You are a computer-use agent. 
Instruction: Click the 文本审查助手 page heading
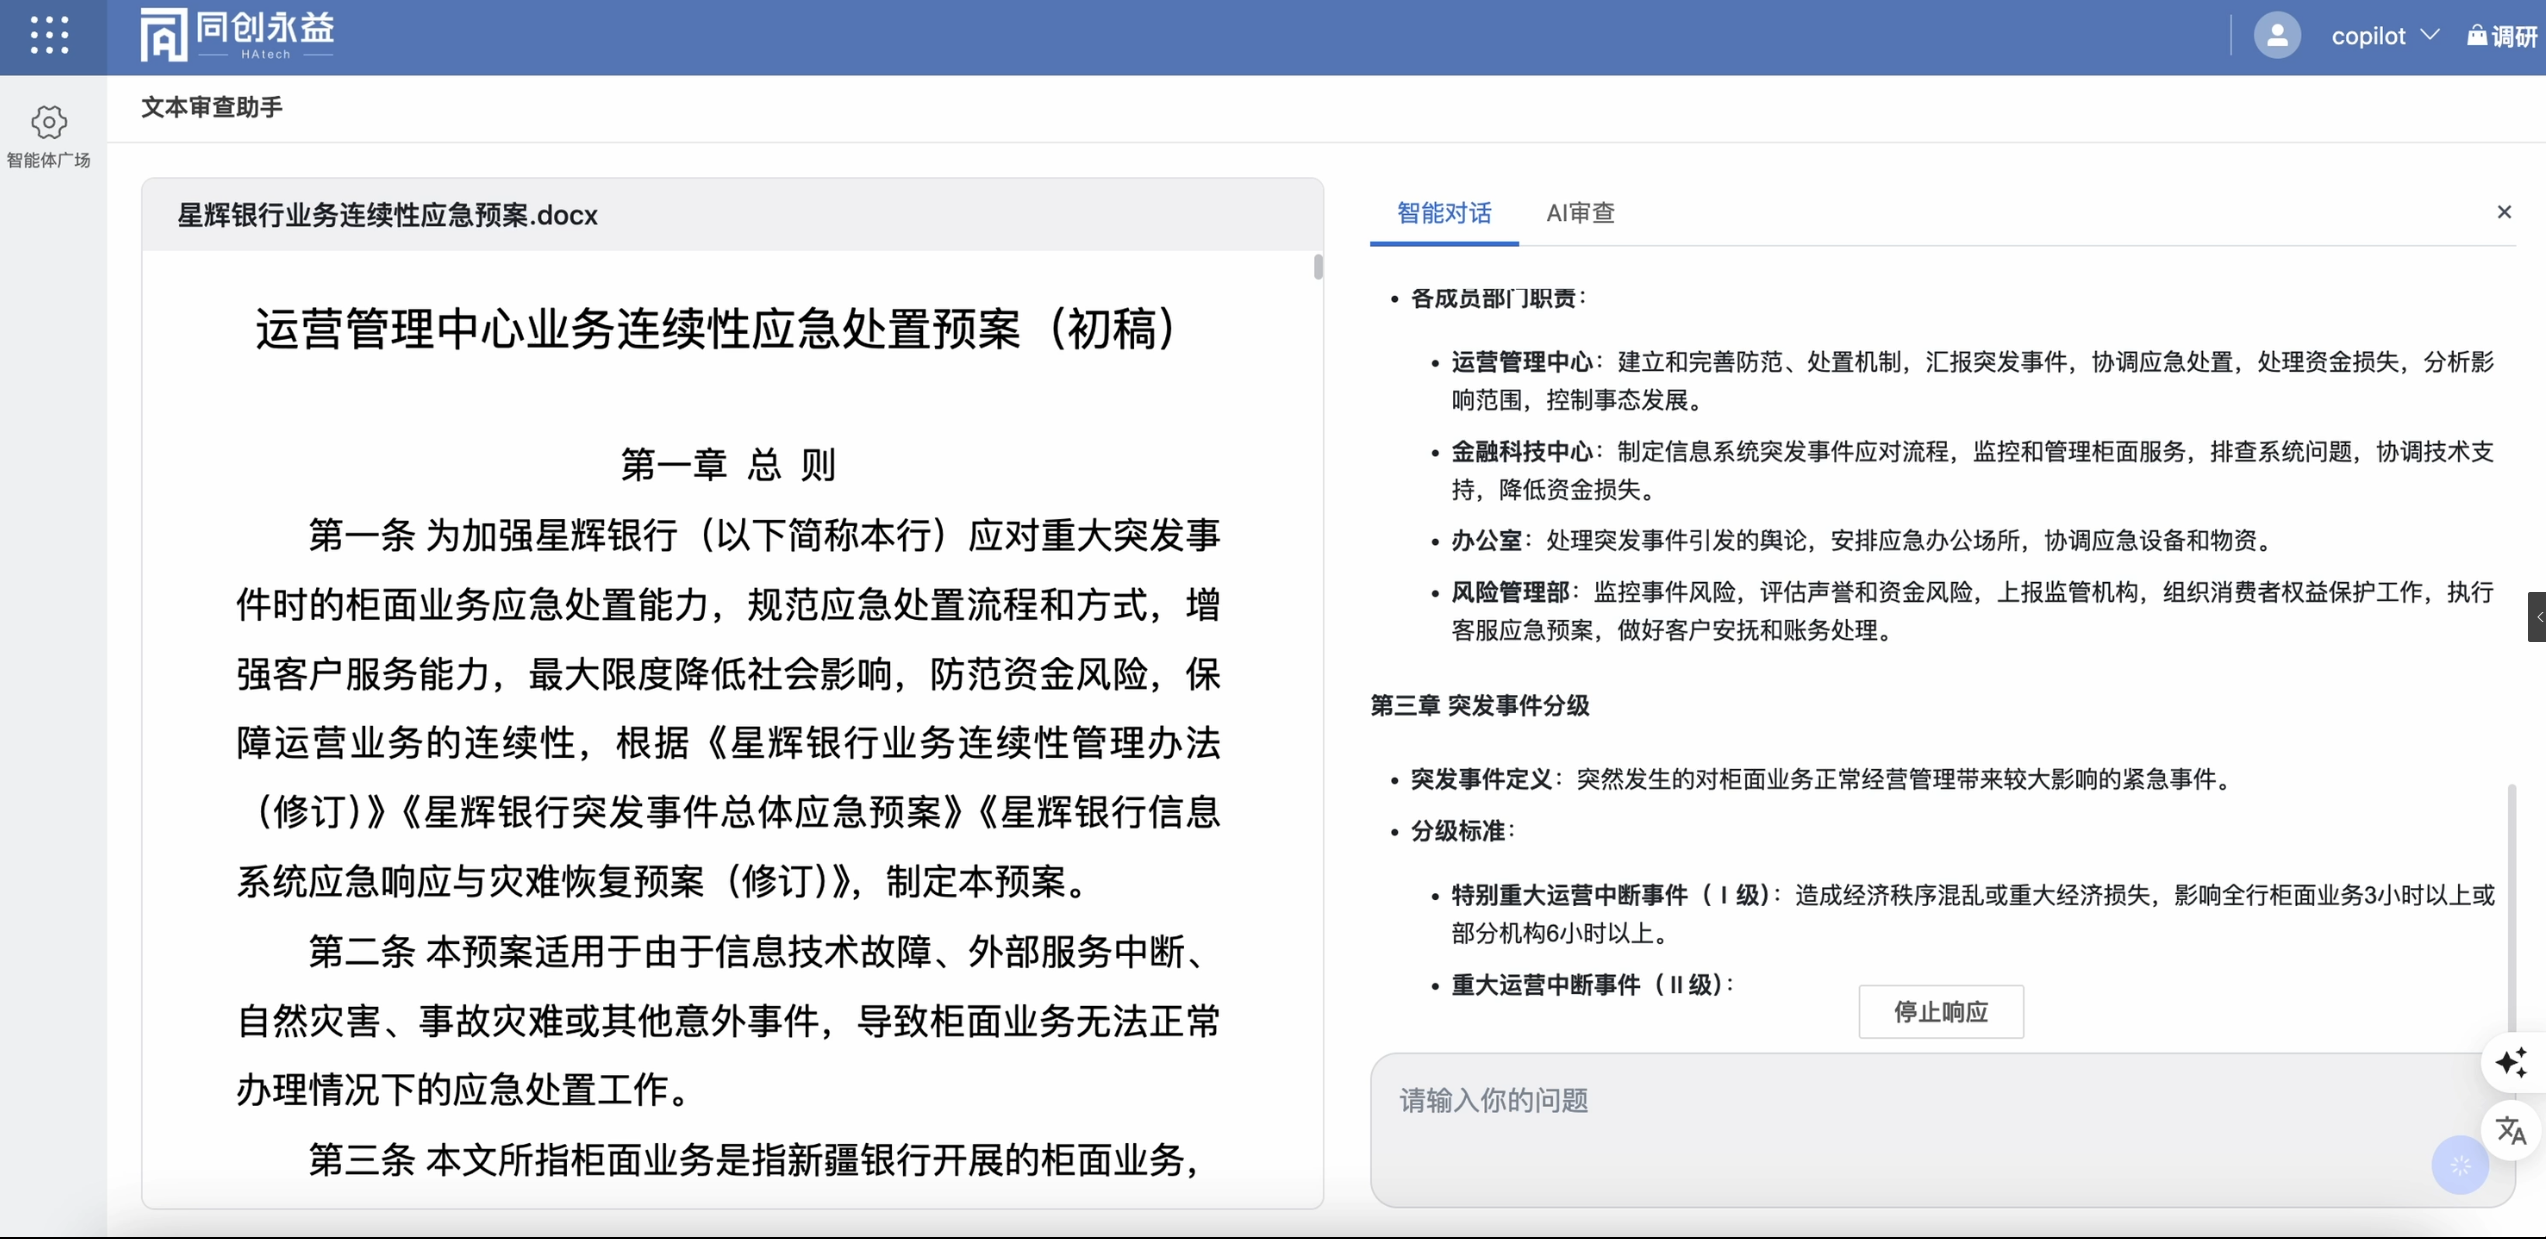coord(211,107)
